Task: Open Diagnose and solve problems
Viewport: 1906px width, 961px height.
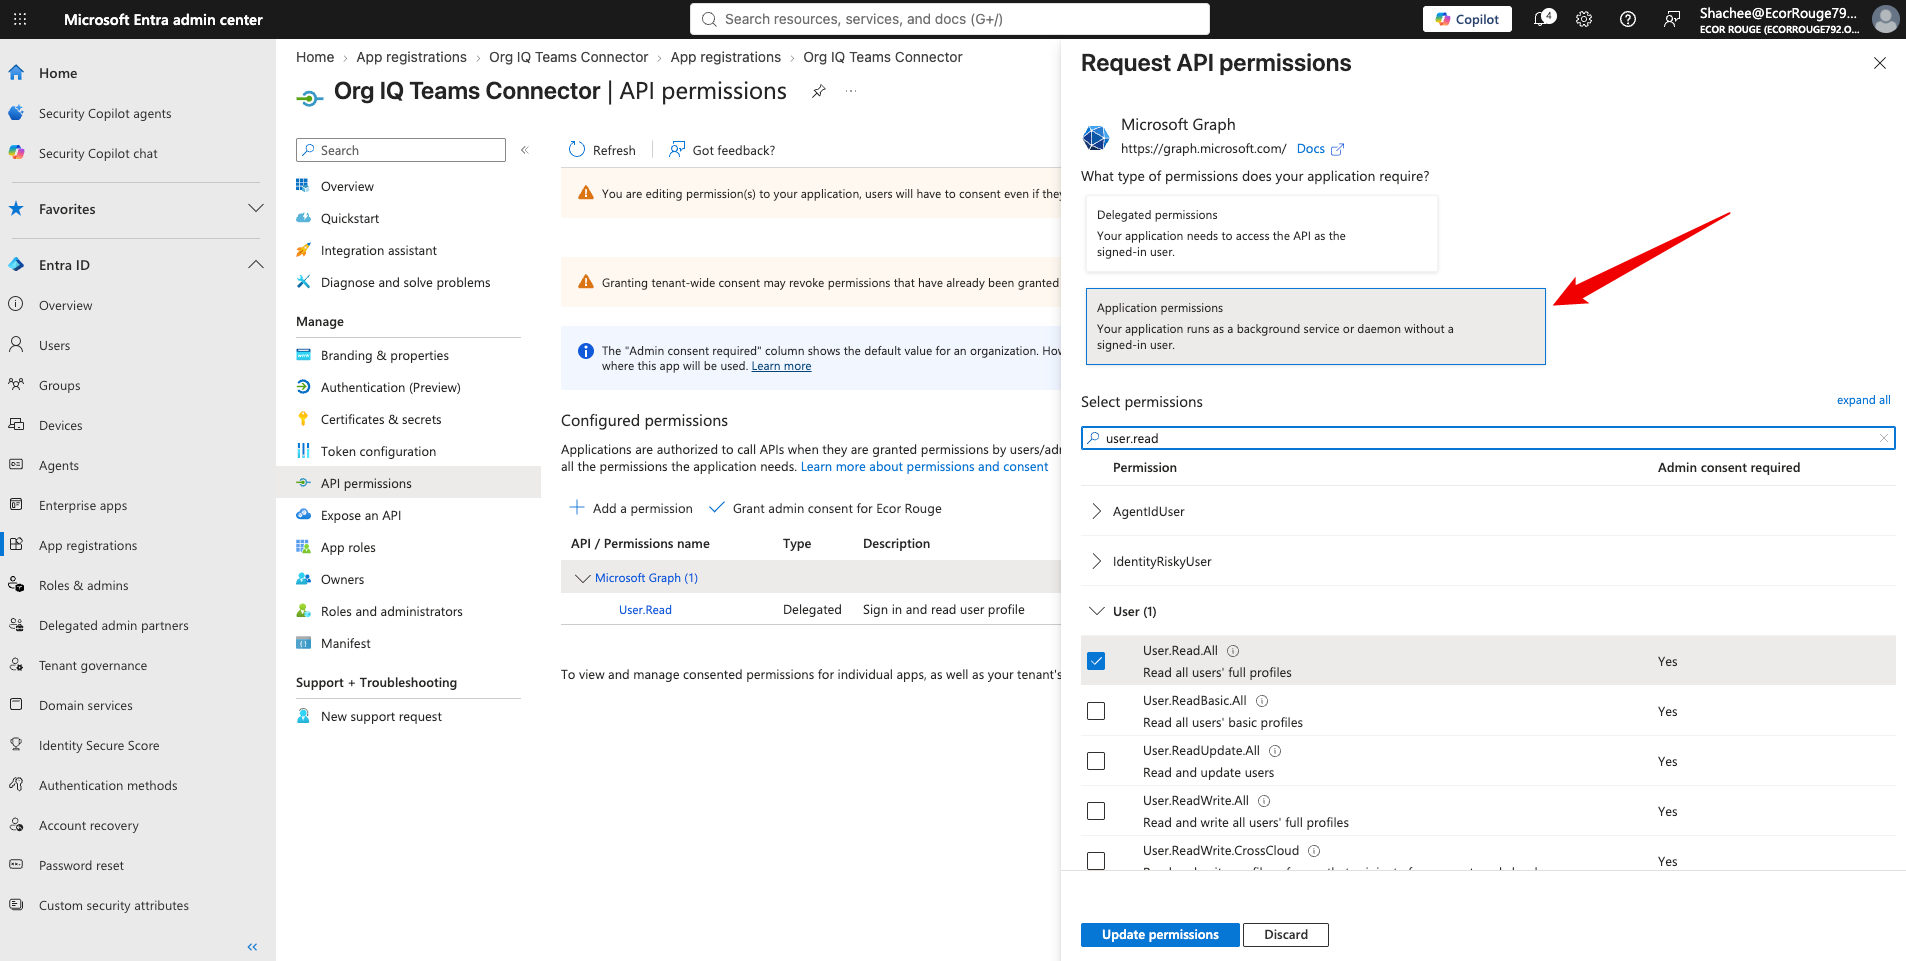Action: point(408,282)
